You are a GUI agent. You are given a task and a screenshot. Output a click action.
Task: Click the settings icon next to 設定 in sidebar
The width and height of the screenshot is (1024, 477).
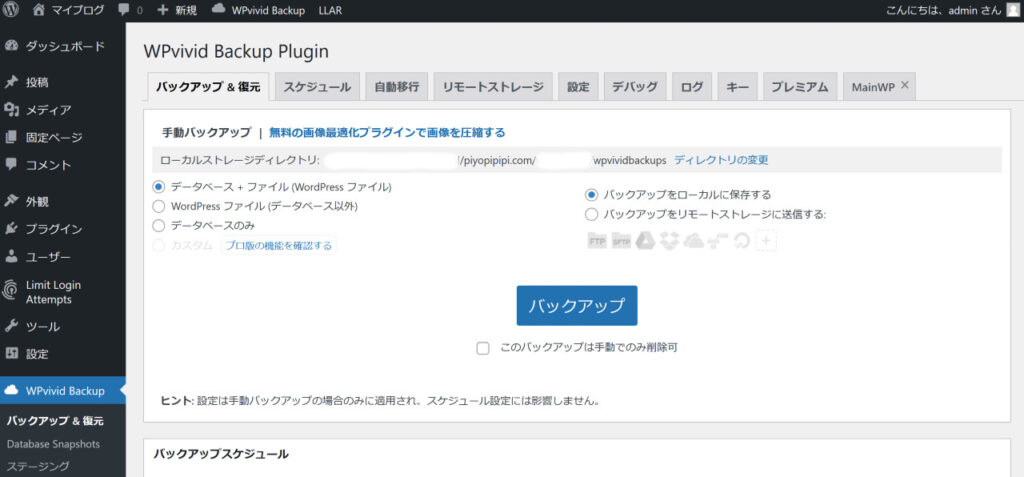click(x=11, y=354)
